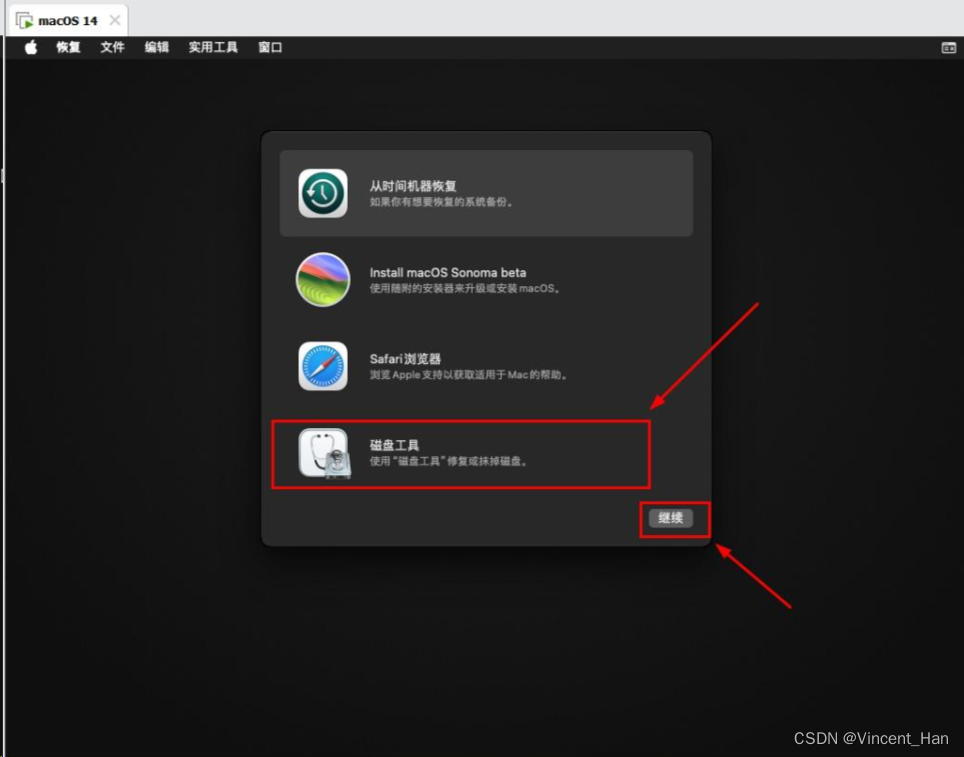Screen dimensions: 964x757
Task: Click the description 如果你有想要恢复的系统备份。
Action: (441, 202)
